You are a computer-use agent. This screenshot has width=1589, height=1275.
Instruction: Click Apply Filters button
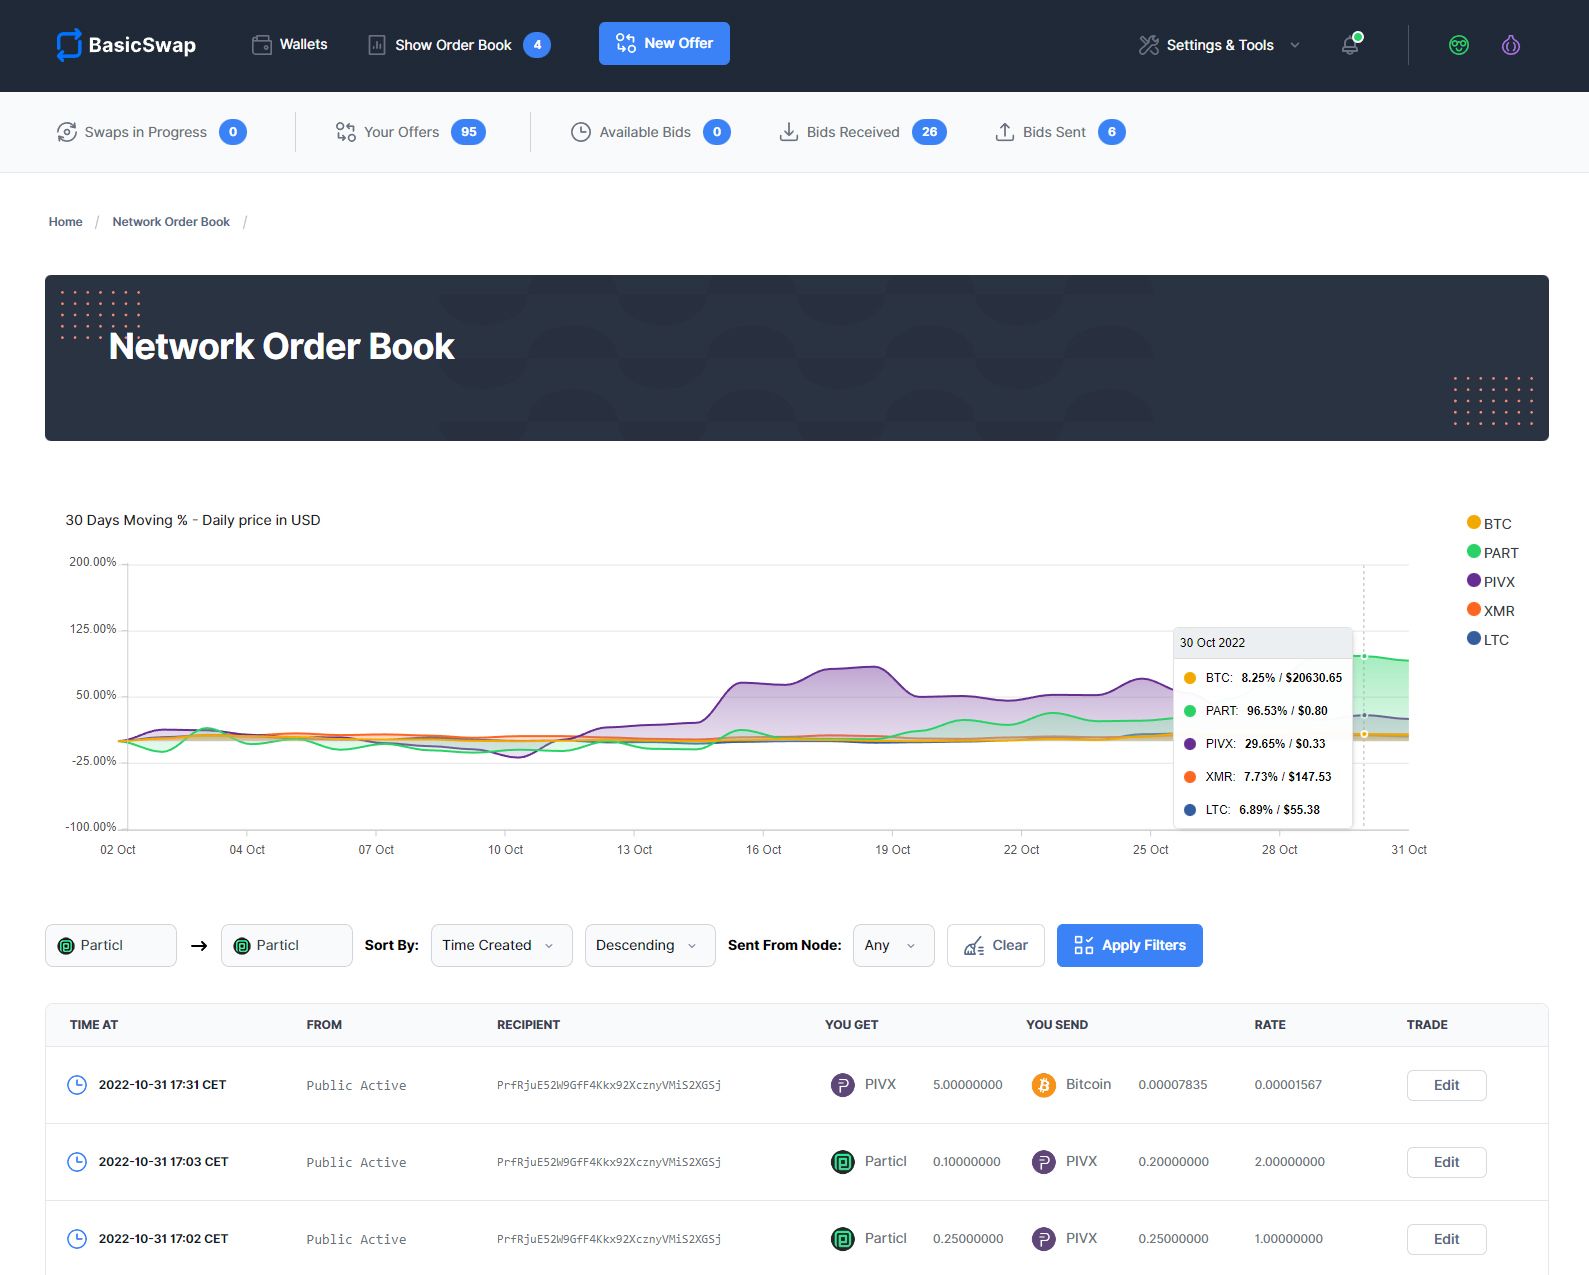(x=1130, y=945)
